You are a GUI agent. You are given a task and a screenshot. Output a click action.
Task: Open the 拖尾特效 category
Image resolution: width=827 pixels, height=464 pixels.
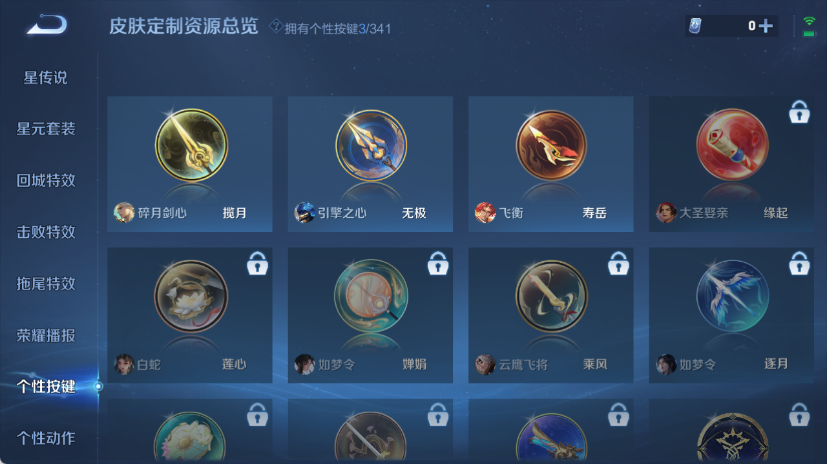point(46,283)
